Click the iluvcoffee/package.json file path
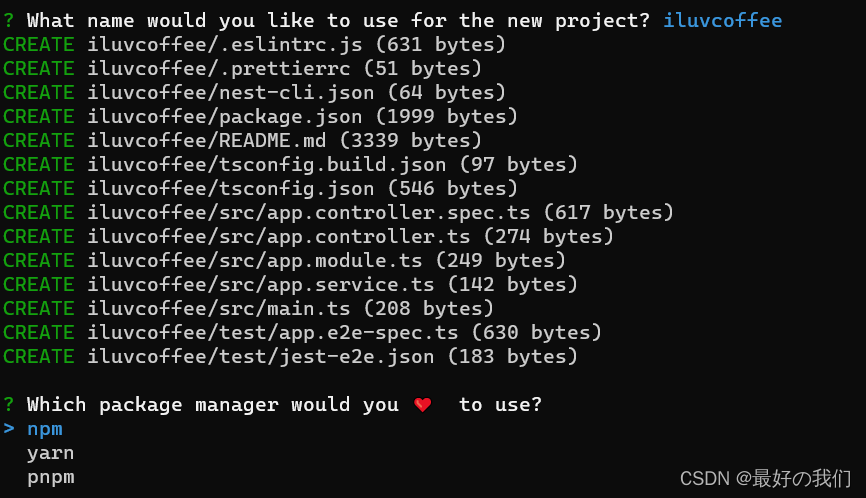 (225, 116)
